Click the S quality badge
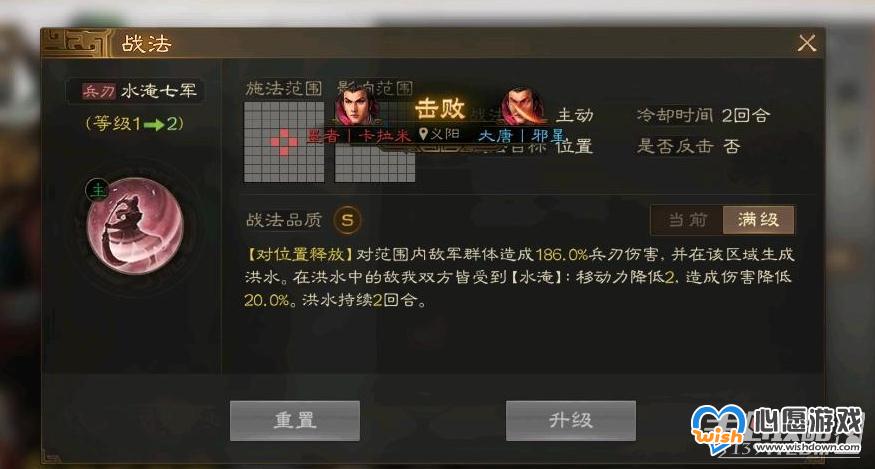The height and width of the screenshot is (469, 875). [347, 219]
